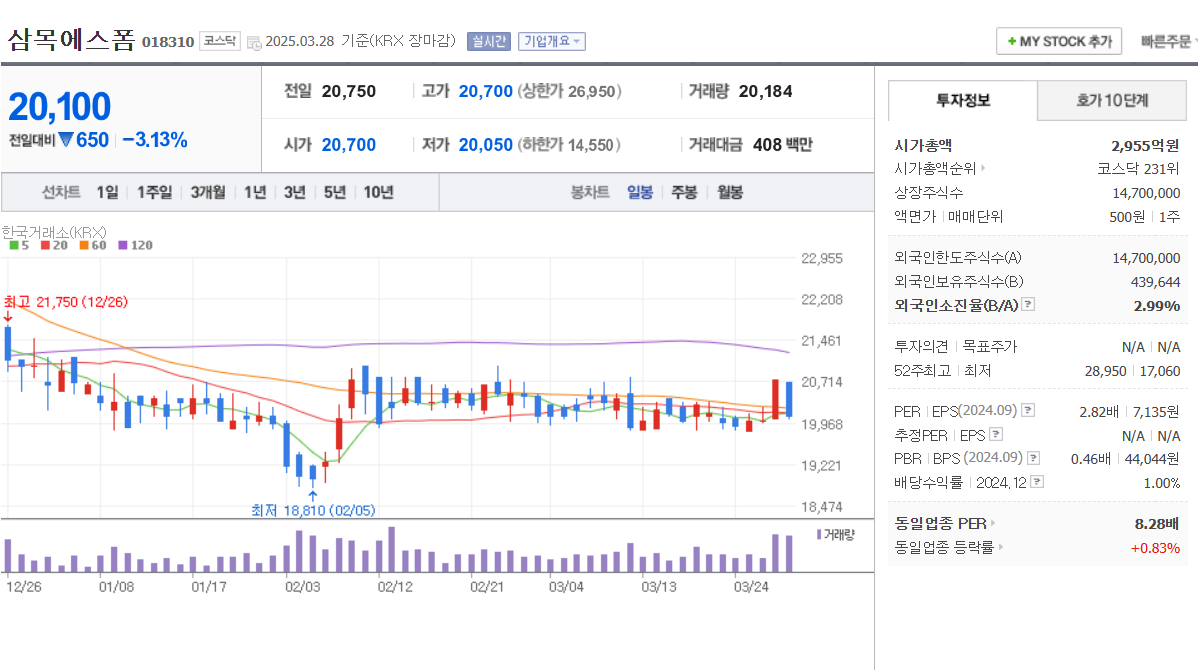Click the 03/24 date label on chart axis
1198x670 pixels.
click(751, 587)
